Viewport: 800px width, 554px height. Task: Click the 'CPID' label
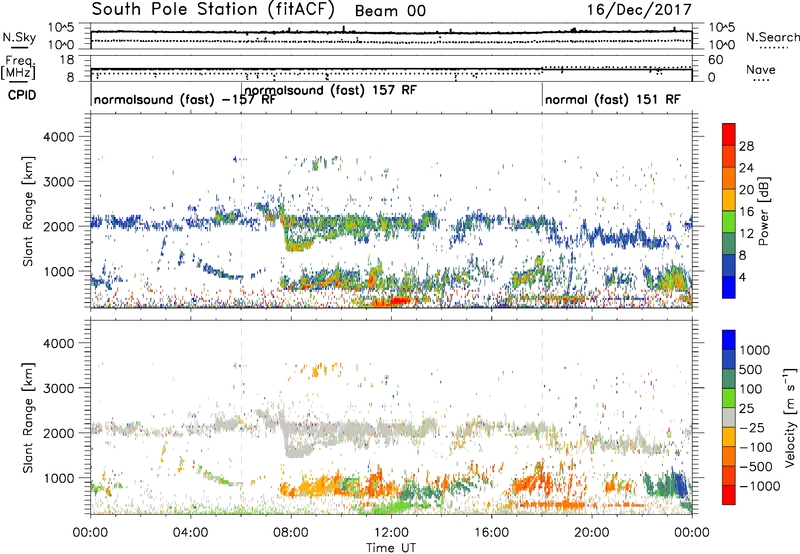pos(22,95)
